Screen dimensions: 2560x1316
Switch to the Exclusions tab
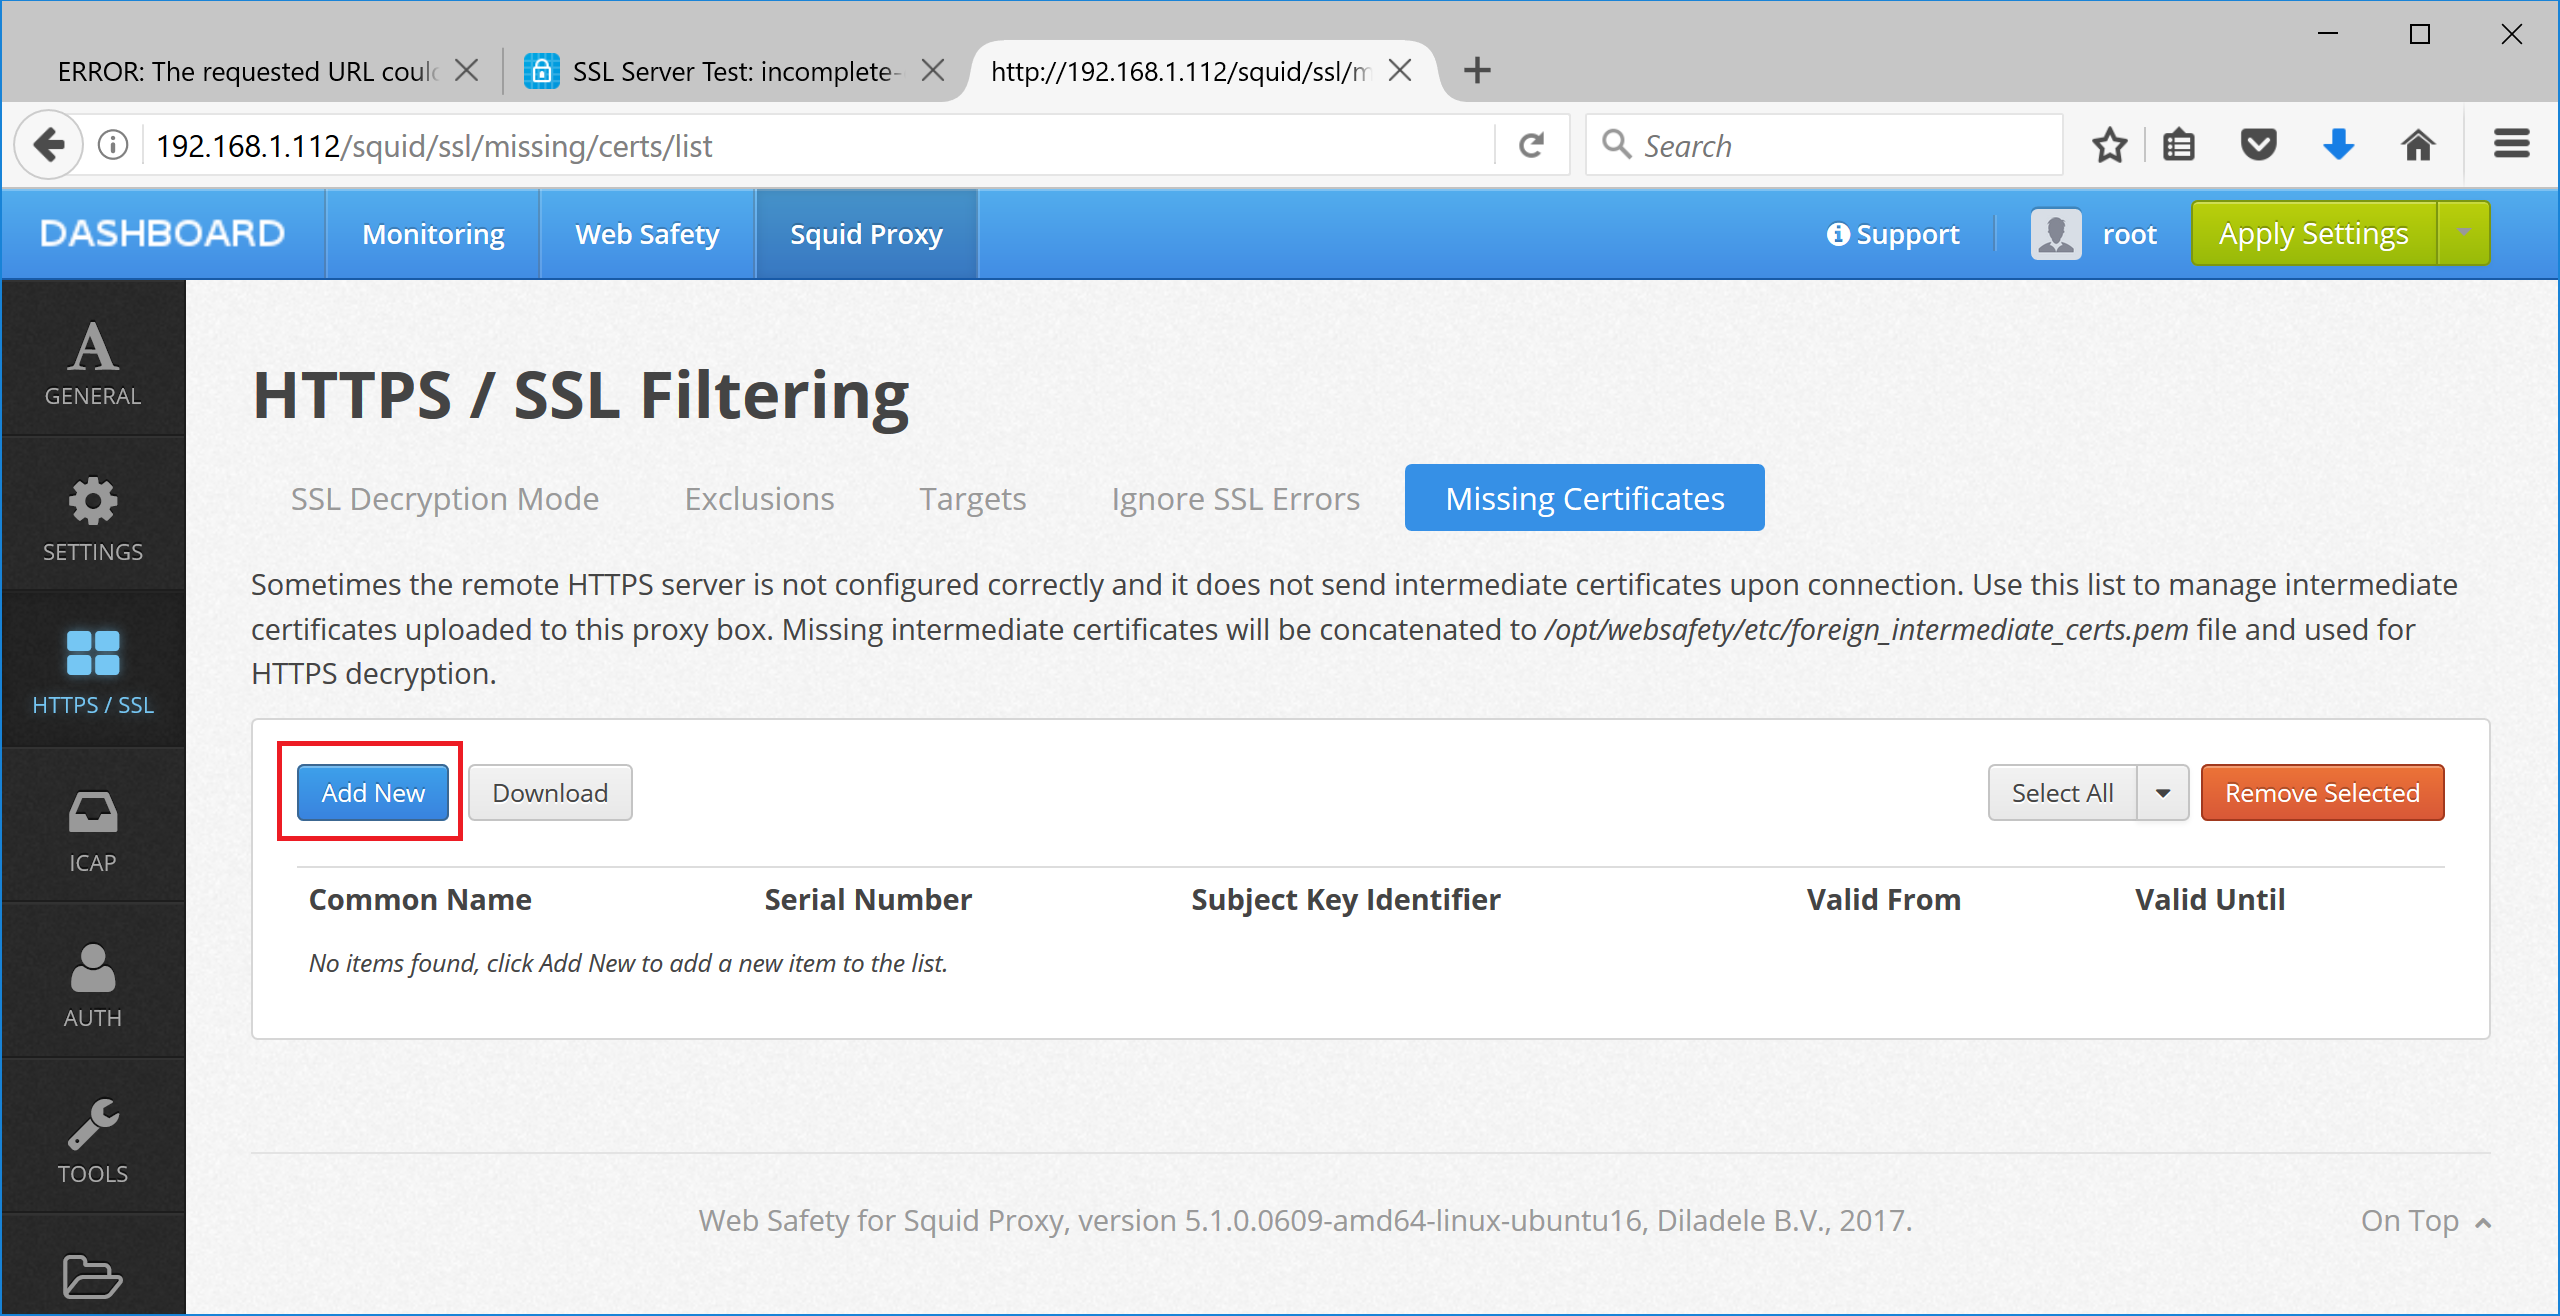pyautogui.click(x=759, y=498)
